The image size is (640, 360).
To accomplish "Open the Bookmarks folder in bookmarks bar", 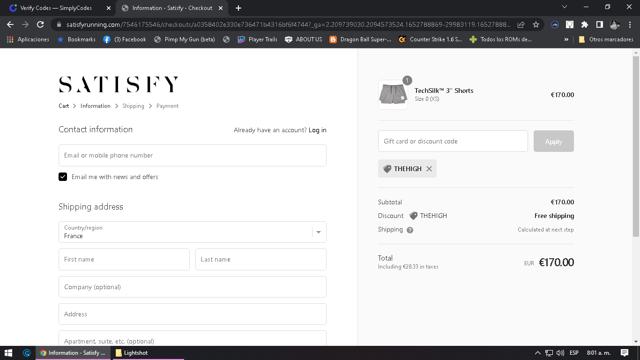I will pyautogui.click(x=76, y=39).
